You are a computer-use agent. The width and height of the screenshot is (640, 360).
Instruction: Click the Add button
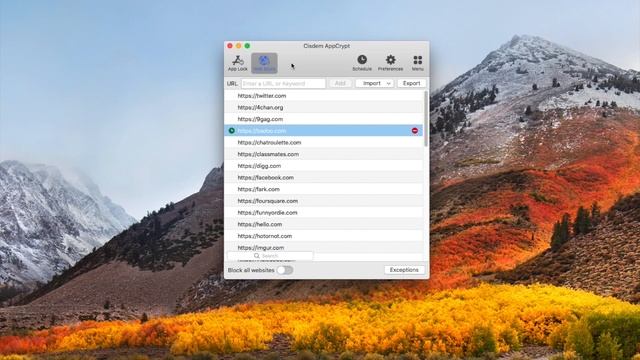(x=340, y=83)
